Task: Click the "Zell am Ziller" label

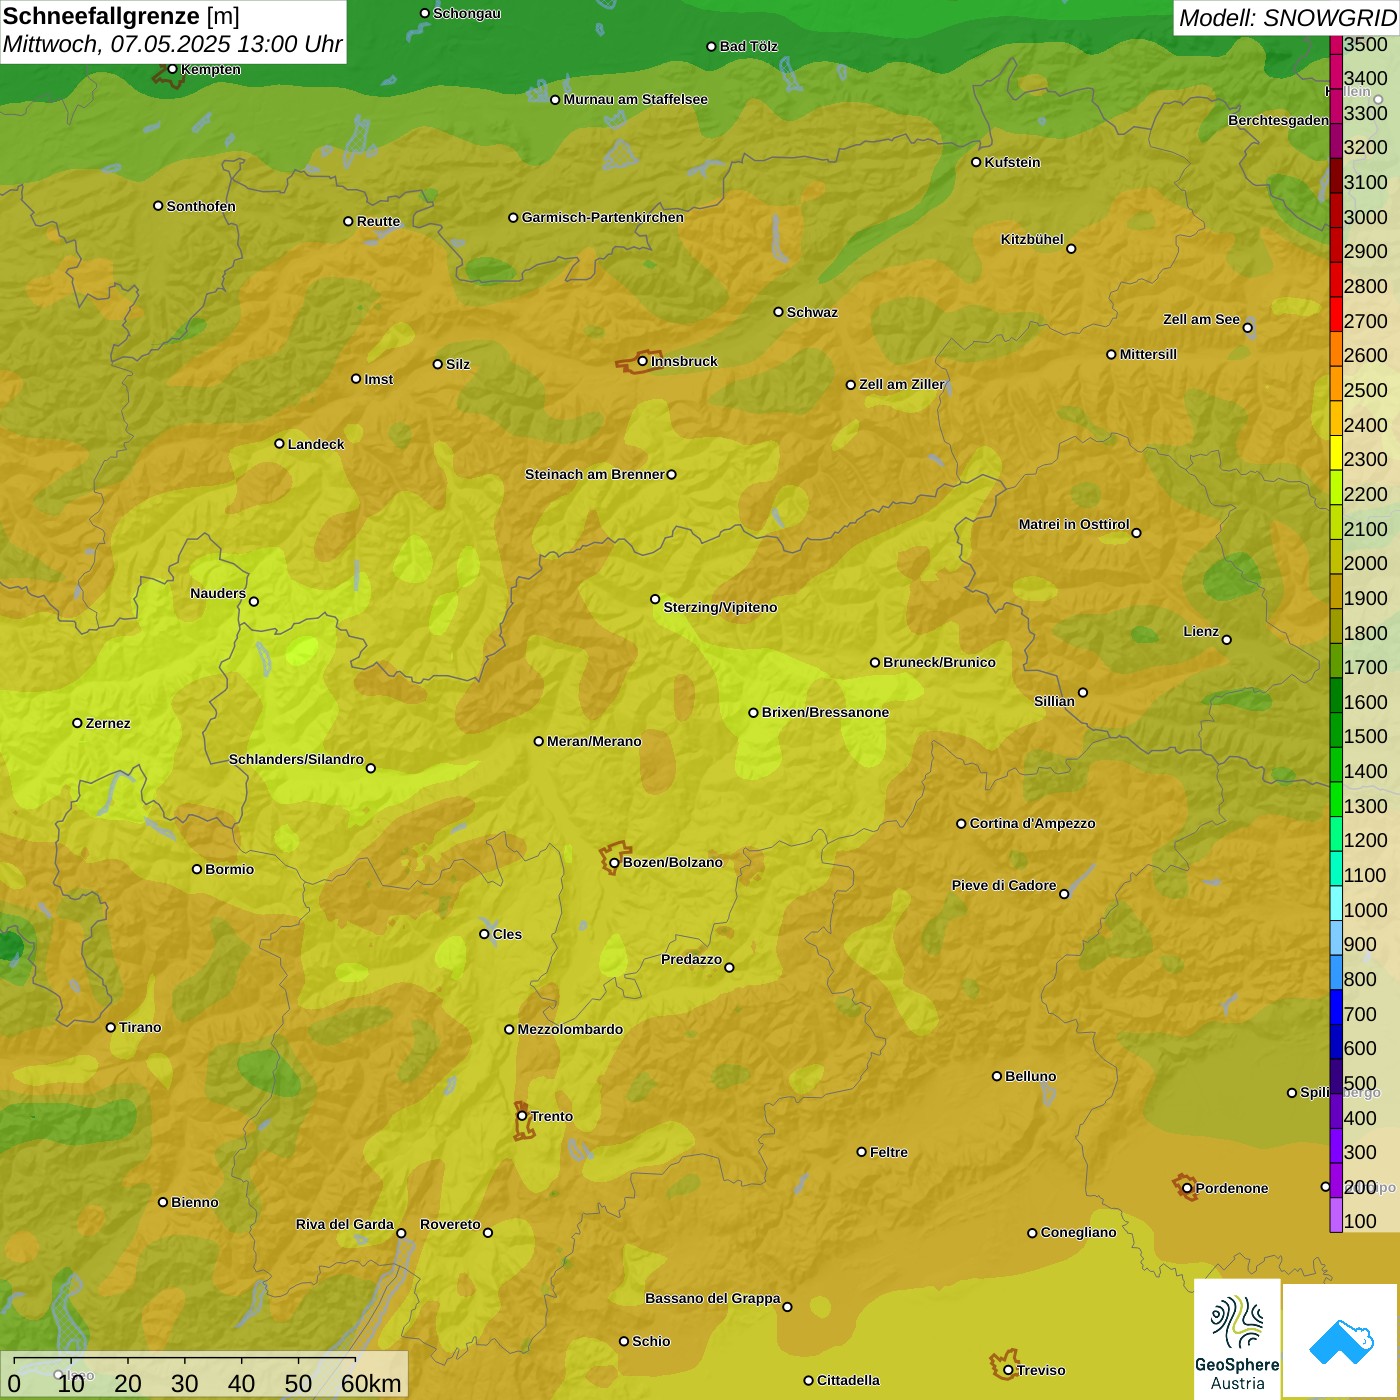Action: 902,384
